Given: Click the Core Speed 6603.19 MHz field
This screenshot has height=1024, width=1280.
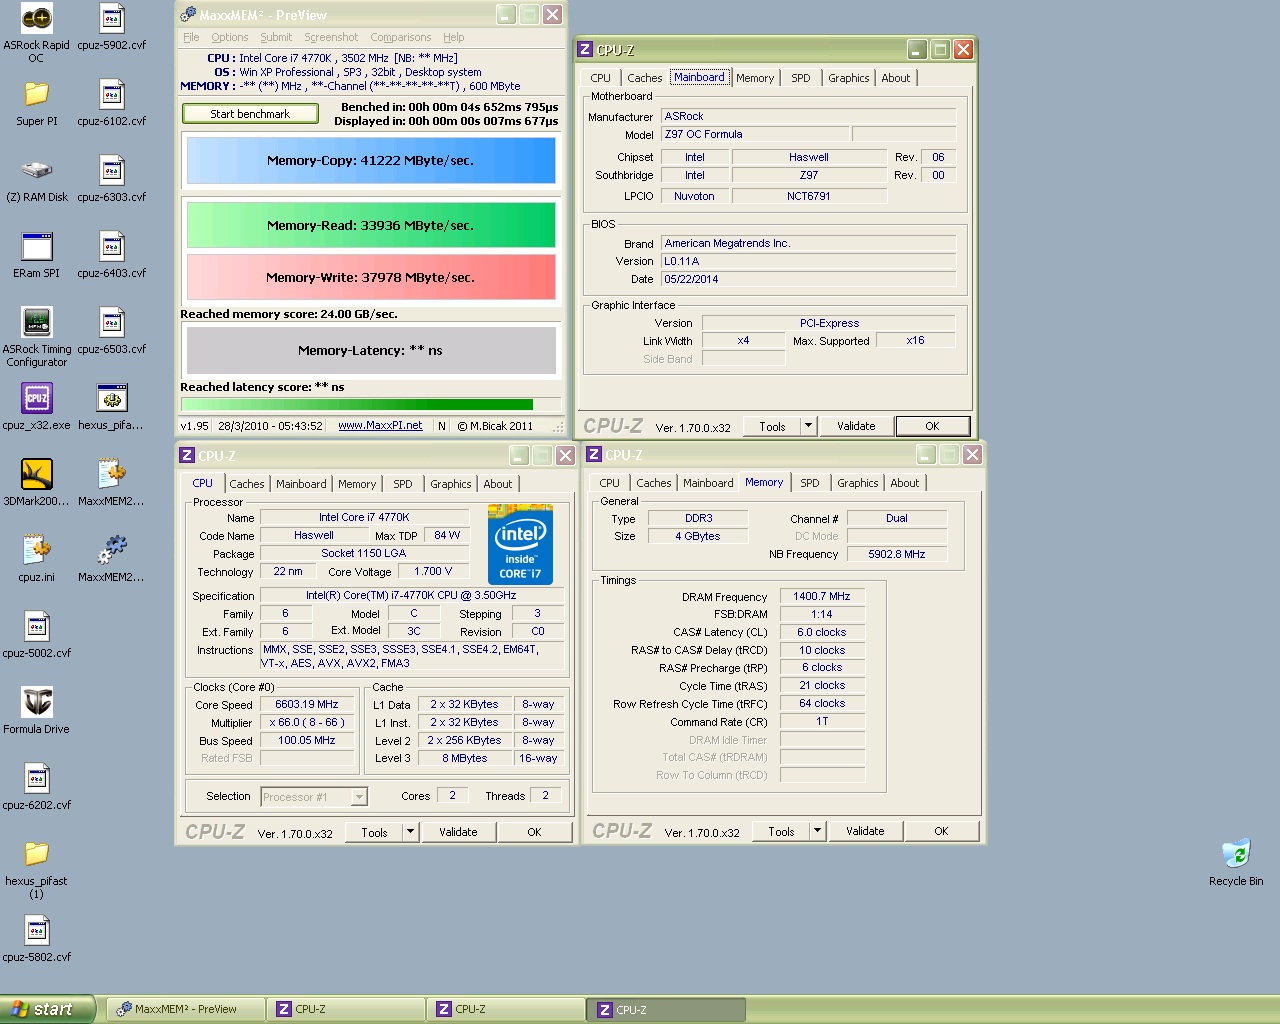Looking at the screenshot, I should click(x=307, y=705).
